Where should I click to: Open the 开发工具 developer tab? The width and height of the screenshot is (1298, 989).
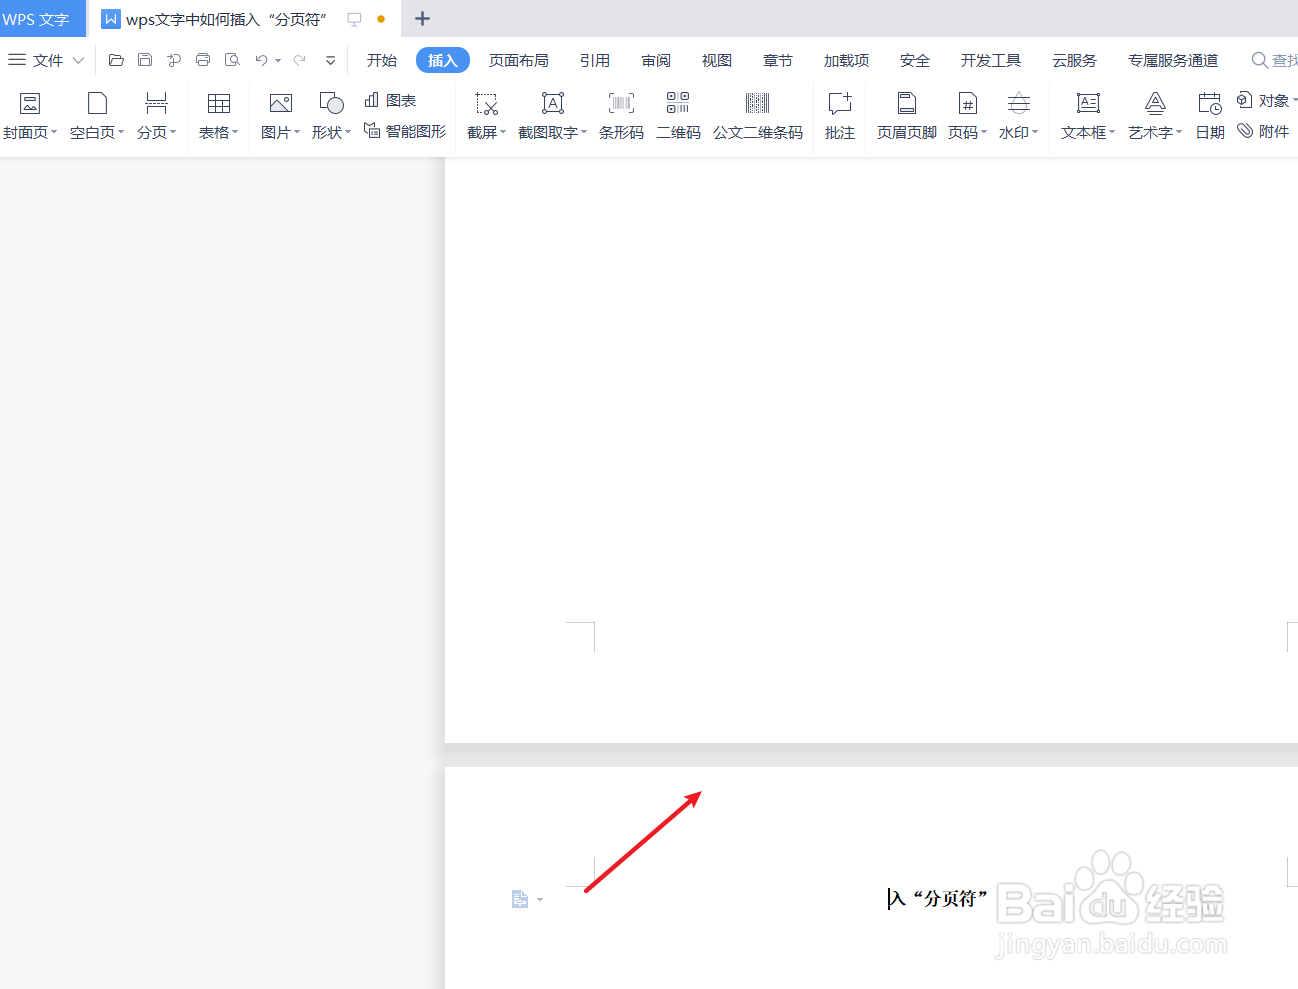click(991, 61)
